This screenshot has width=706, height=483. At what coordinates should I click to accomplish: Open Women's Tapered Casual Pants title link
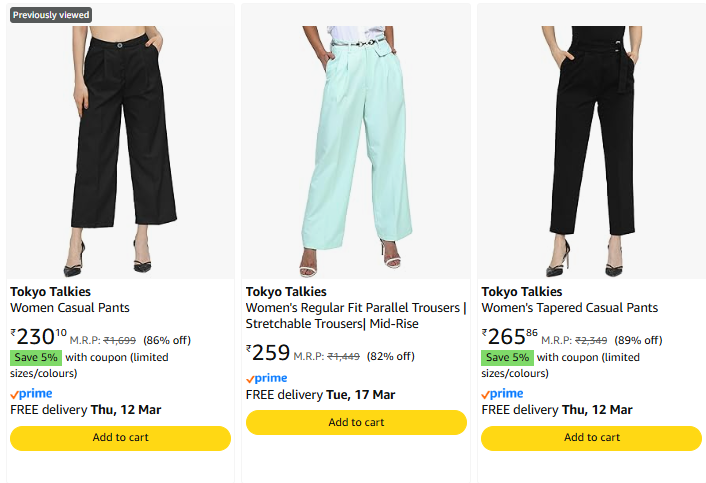tap(569, 308)
